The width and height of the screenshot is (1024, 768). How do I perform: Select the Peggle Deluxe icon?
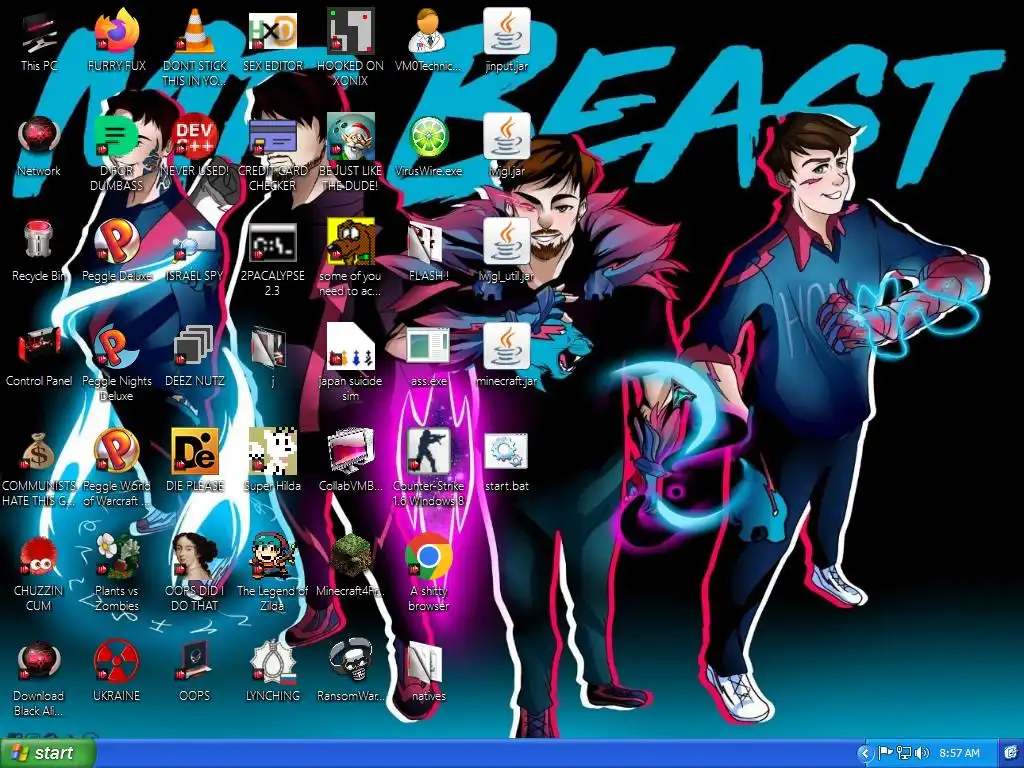pyautogui.click(x=116, y=242)
